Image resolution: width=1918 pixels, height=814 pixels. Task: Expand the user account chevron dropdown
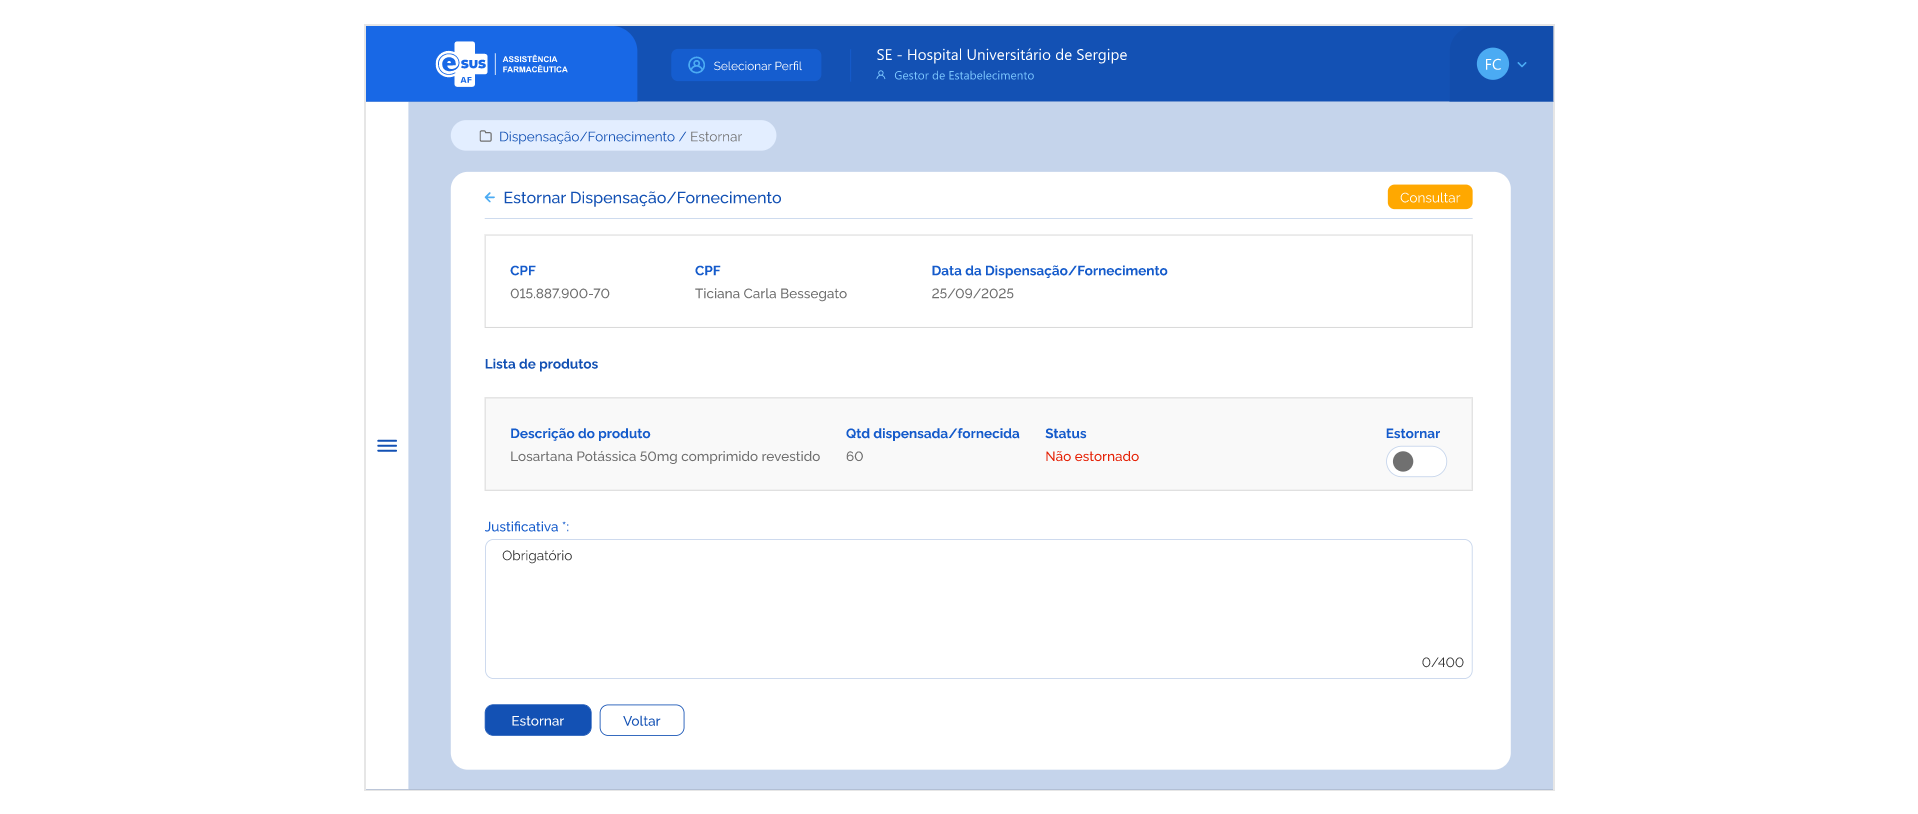tap(1522, 65)
